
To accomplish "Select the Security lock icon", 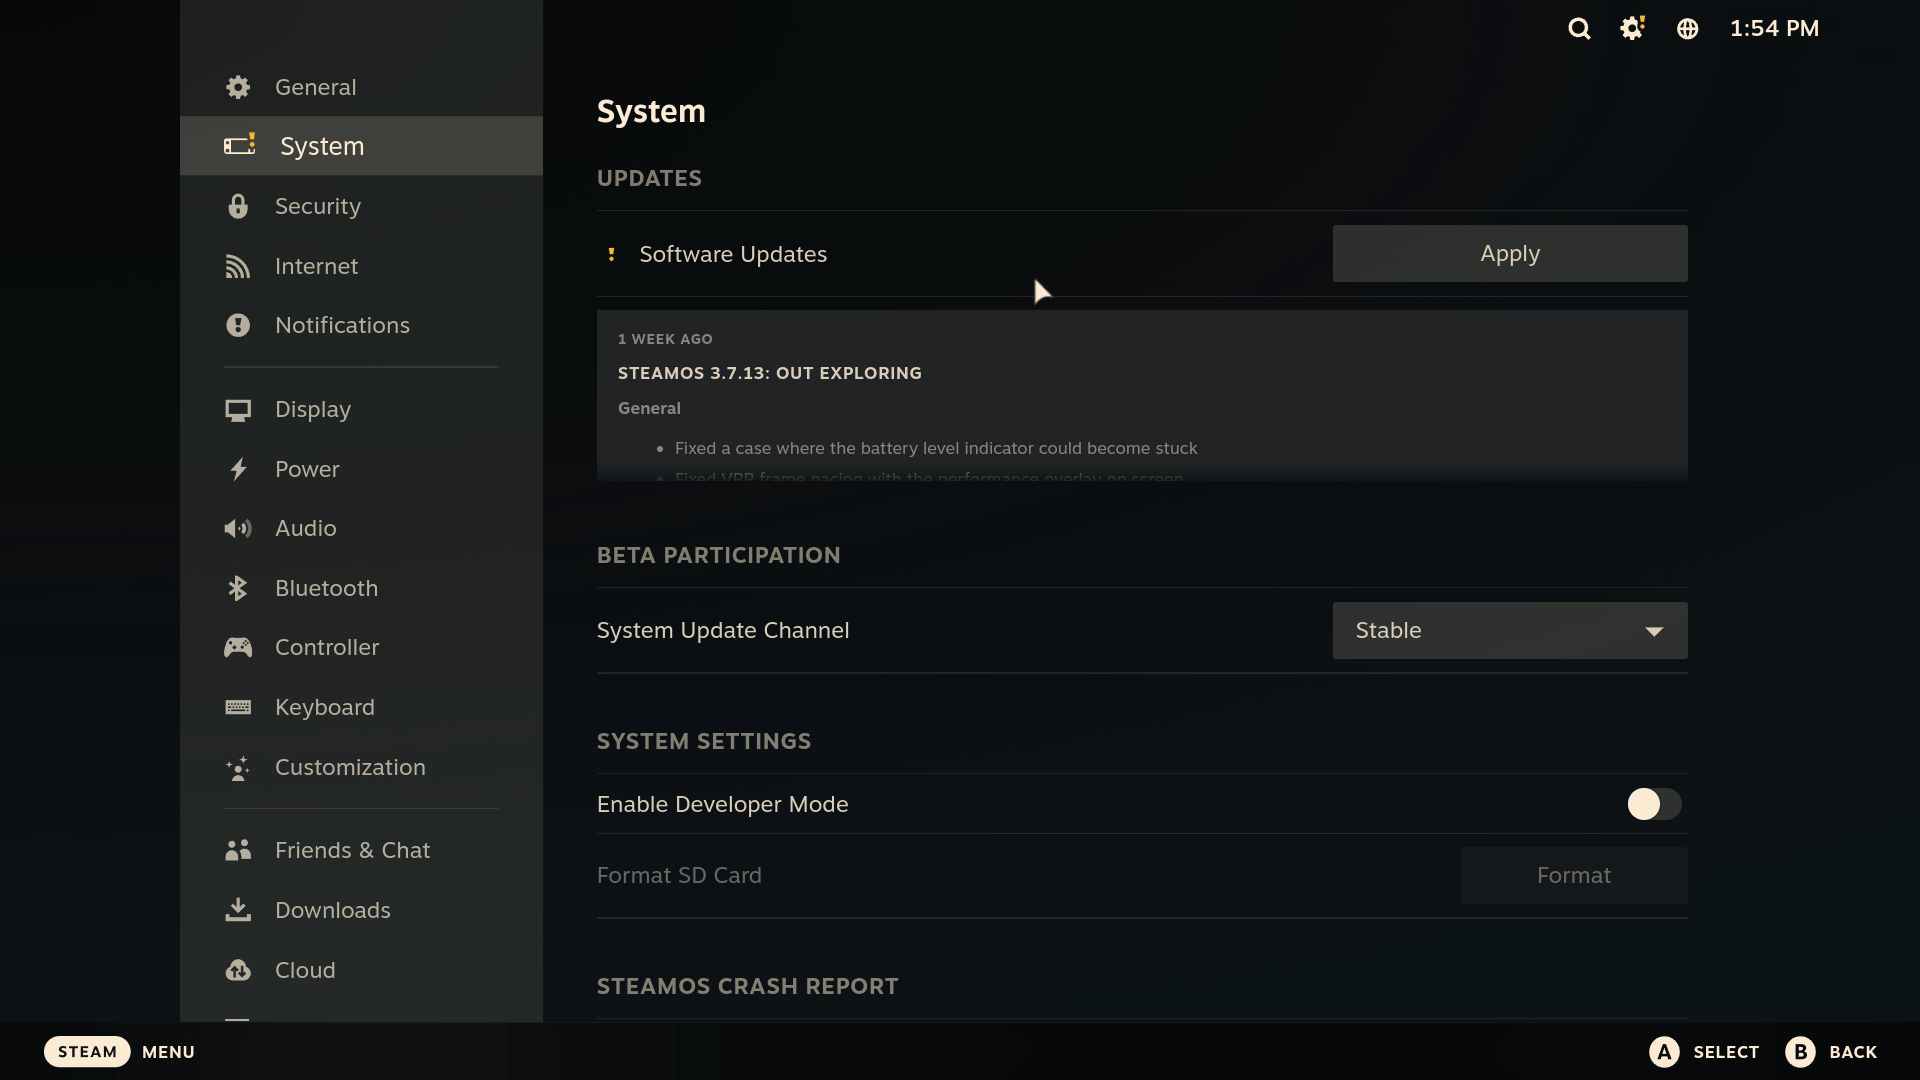I will [x=238, y=206].
